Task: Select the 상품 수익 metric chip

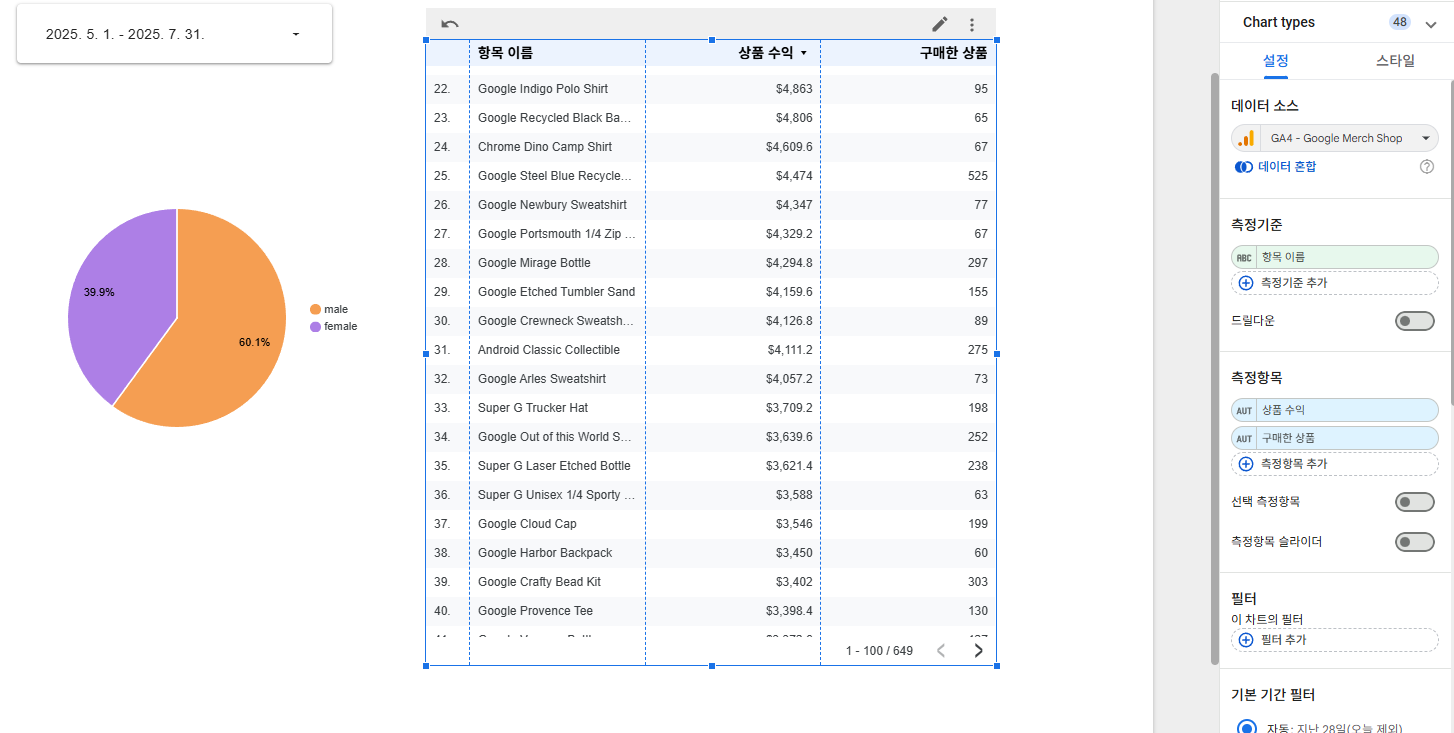Action: point(1335,410)
